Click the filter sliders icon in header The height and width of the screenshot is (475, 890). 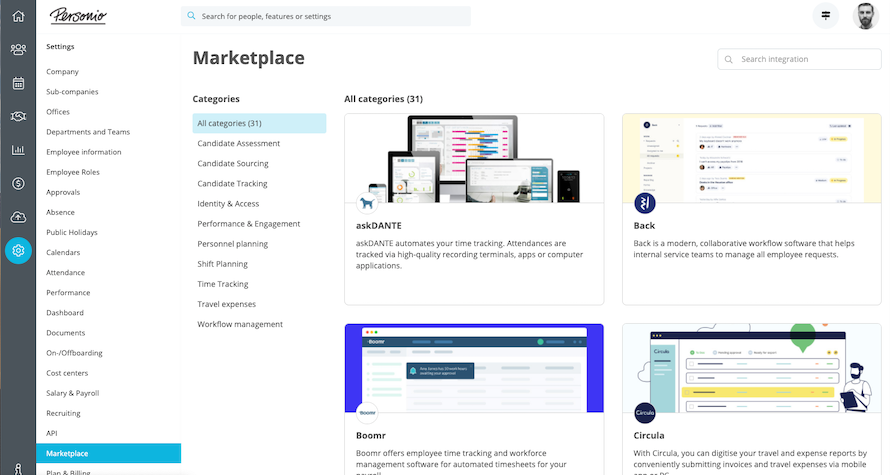coord(826,16)
